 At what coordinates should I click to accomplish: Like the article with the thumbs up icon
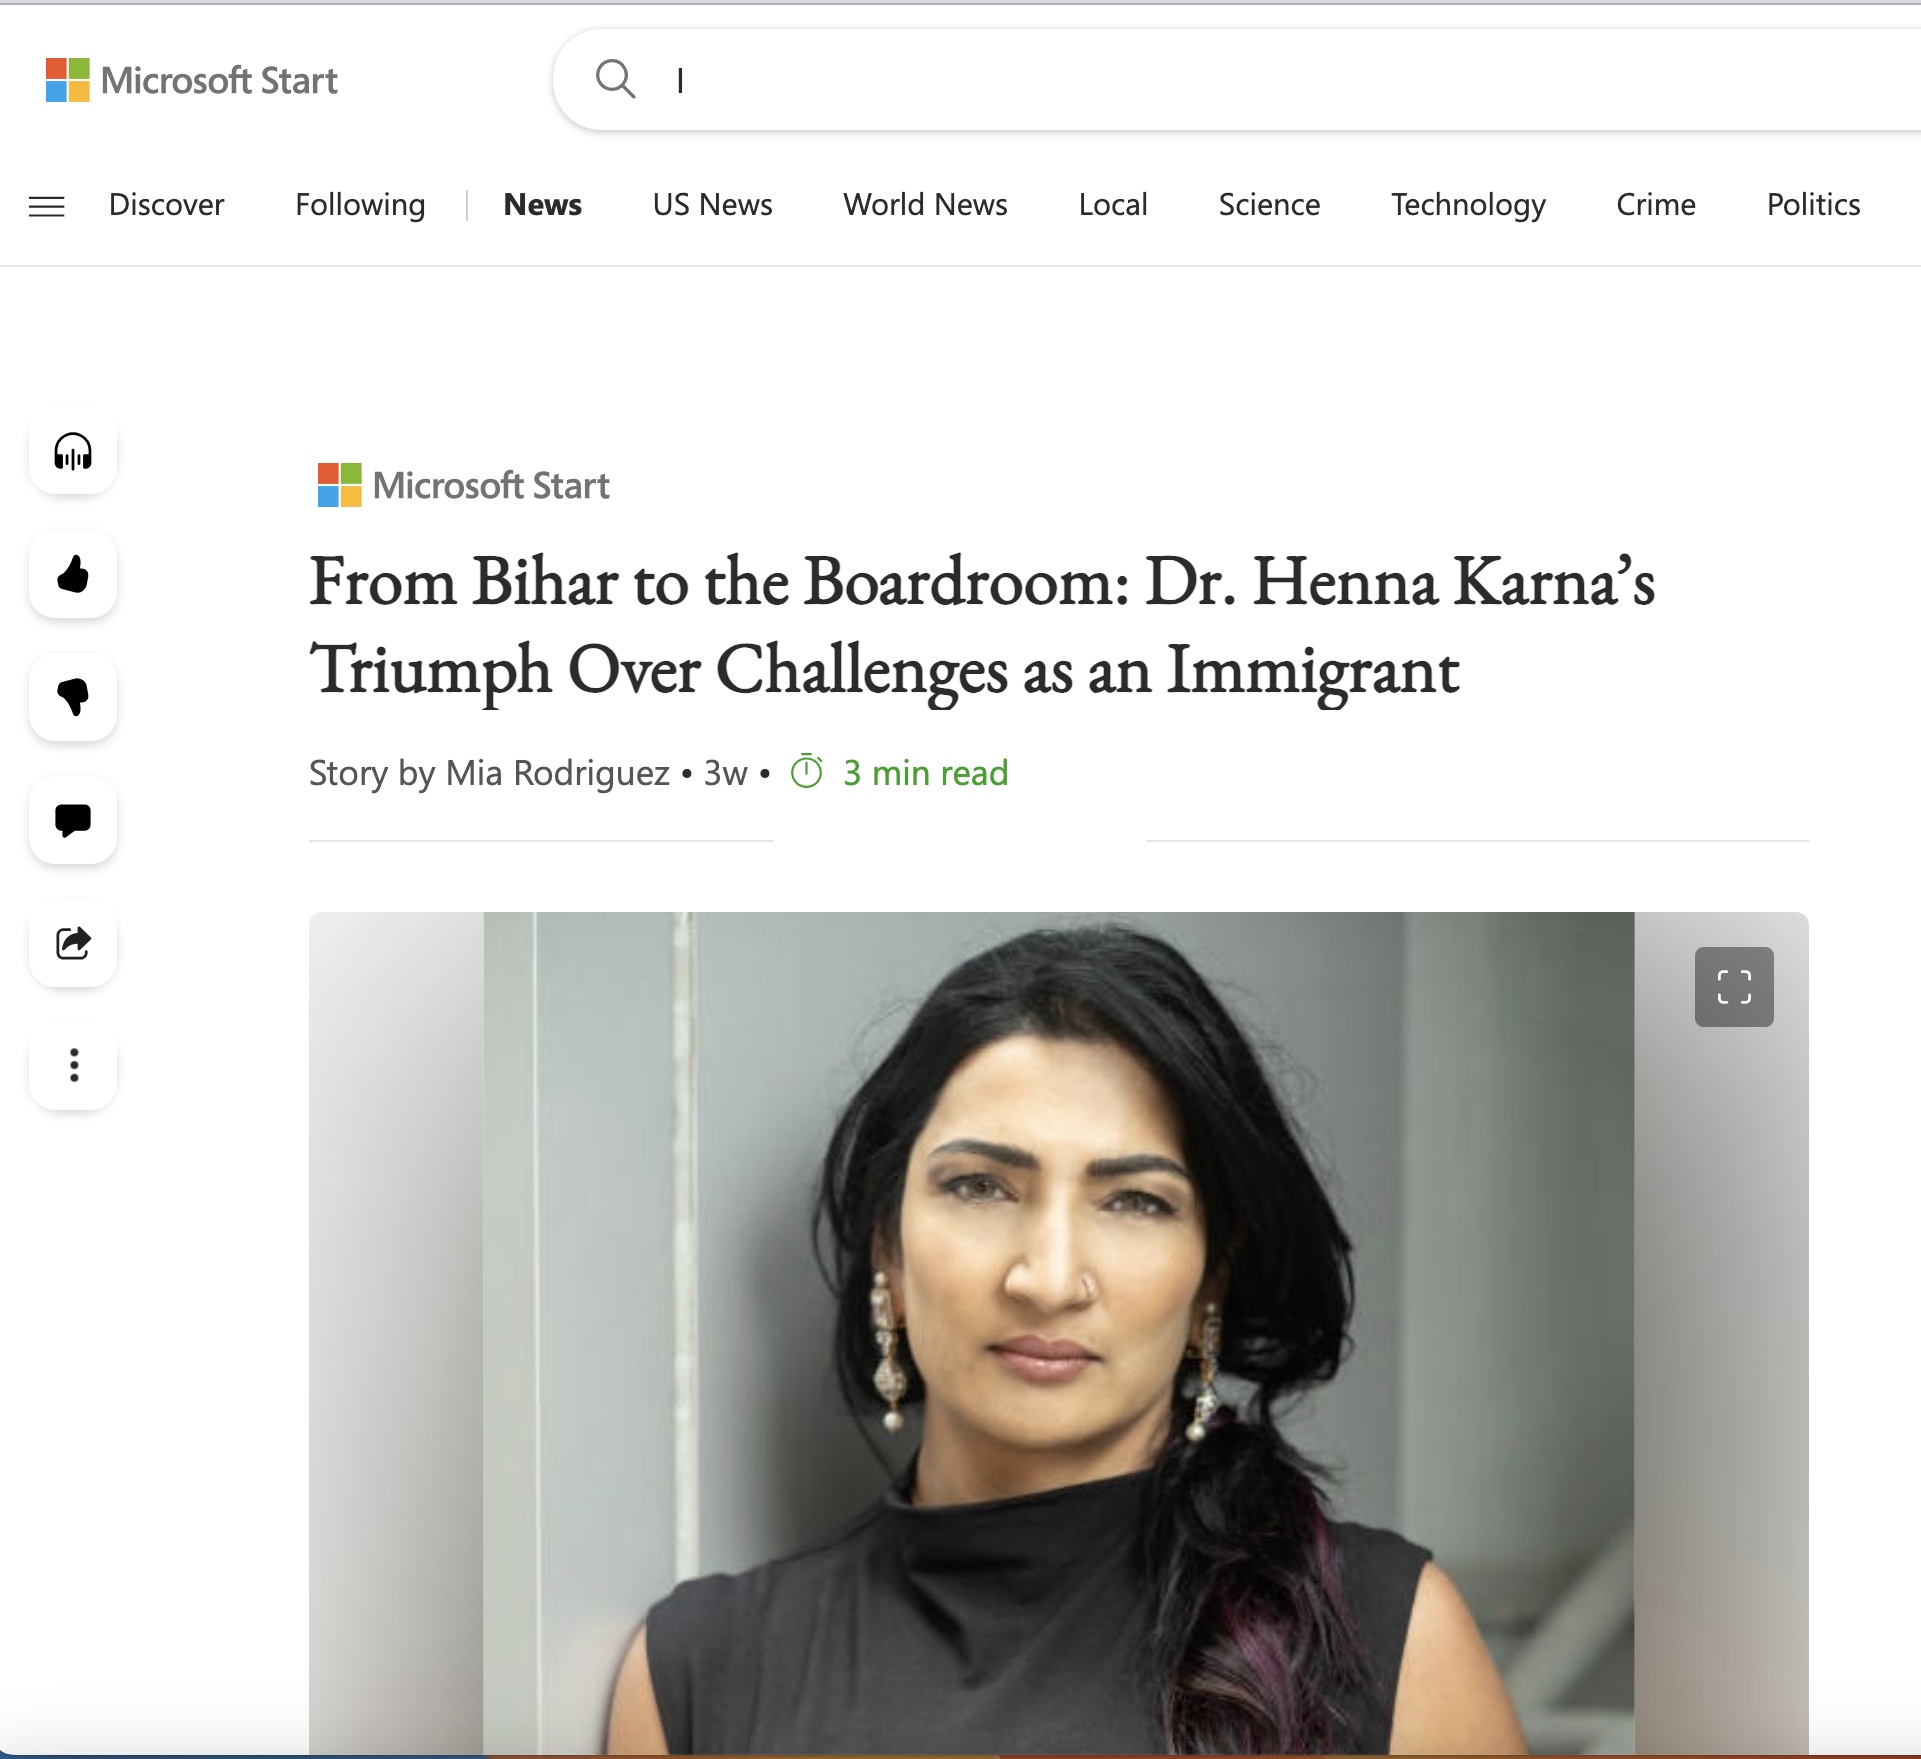[x=73, y=575]
